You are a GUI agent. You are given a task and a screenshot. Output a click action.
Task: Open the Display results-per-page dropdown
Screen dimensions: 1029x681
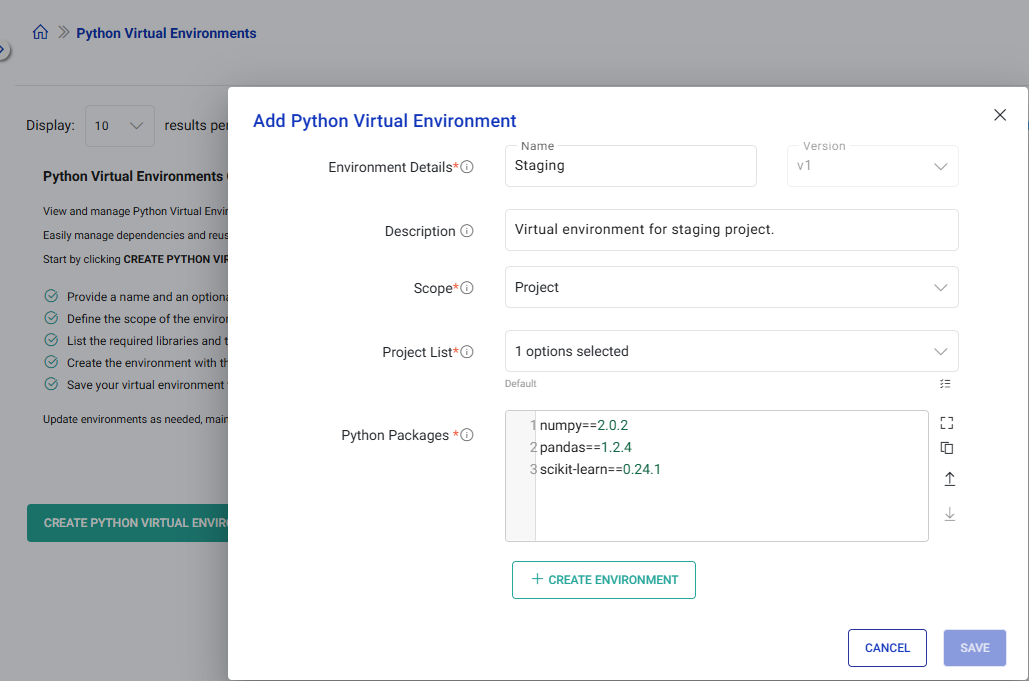(x=119, y=125)
